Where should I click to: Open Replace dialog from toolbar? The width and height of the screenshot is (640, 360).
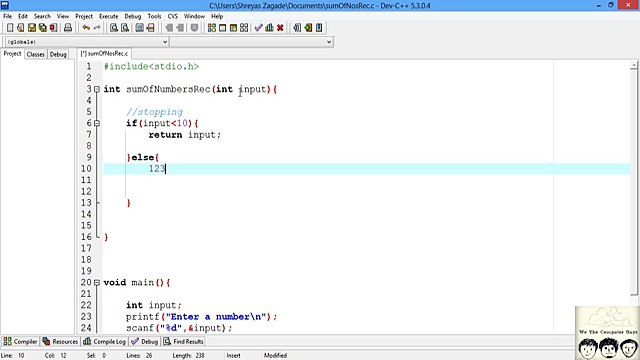tap(125, 28)
